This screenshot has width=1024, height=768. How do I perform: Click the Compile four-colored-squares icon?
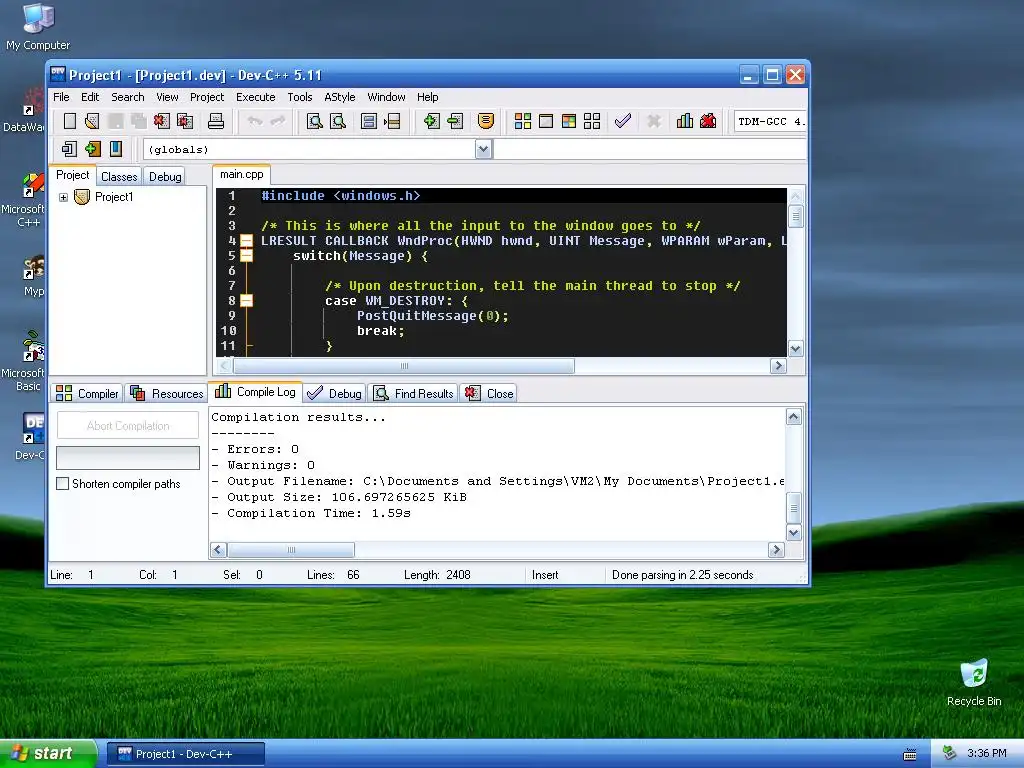[522, 121]
